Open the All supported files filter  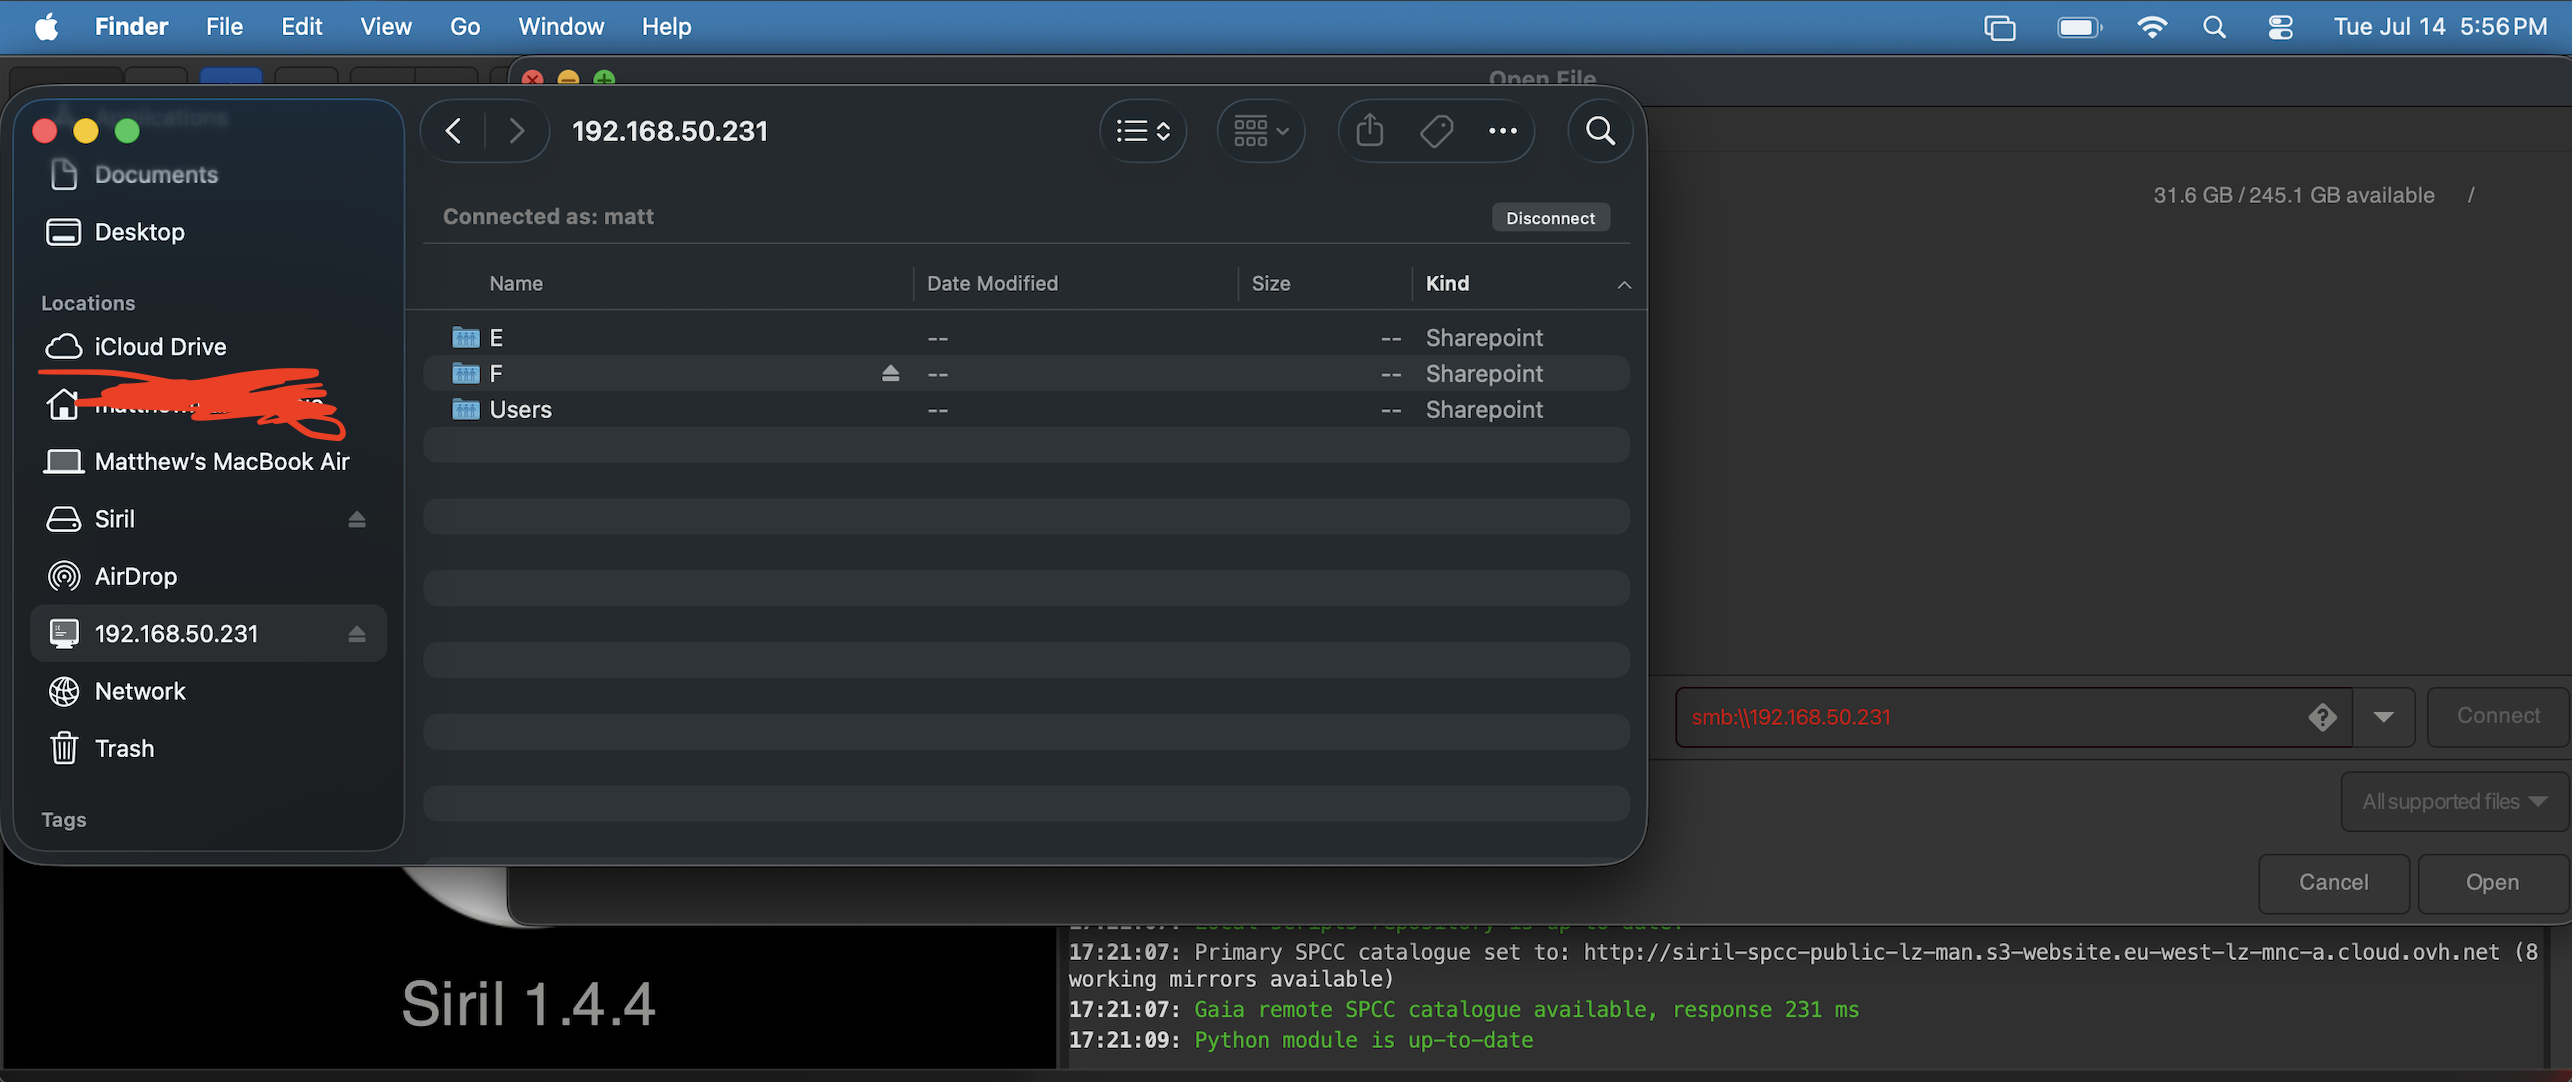tap(2454, 802)
